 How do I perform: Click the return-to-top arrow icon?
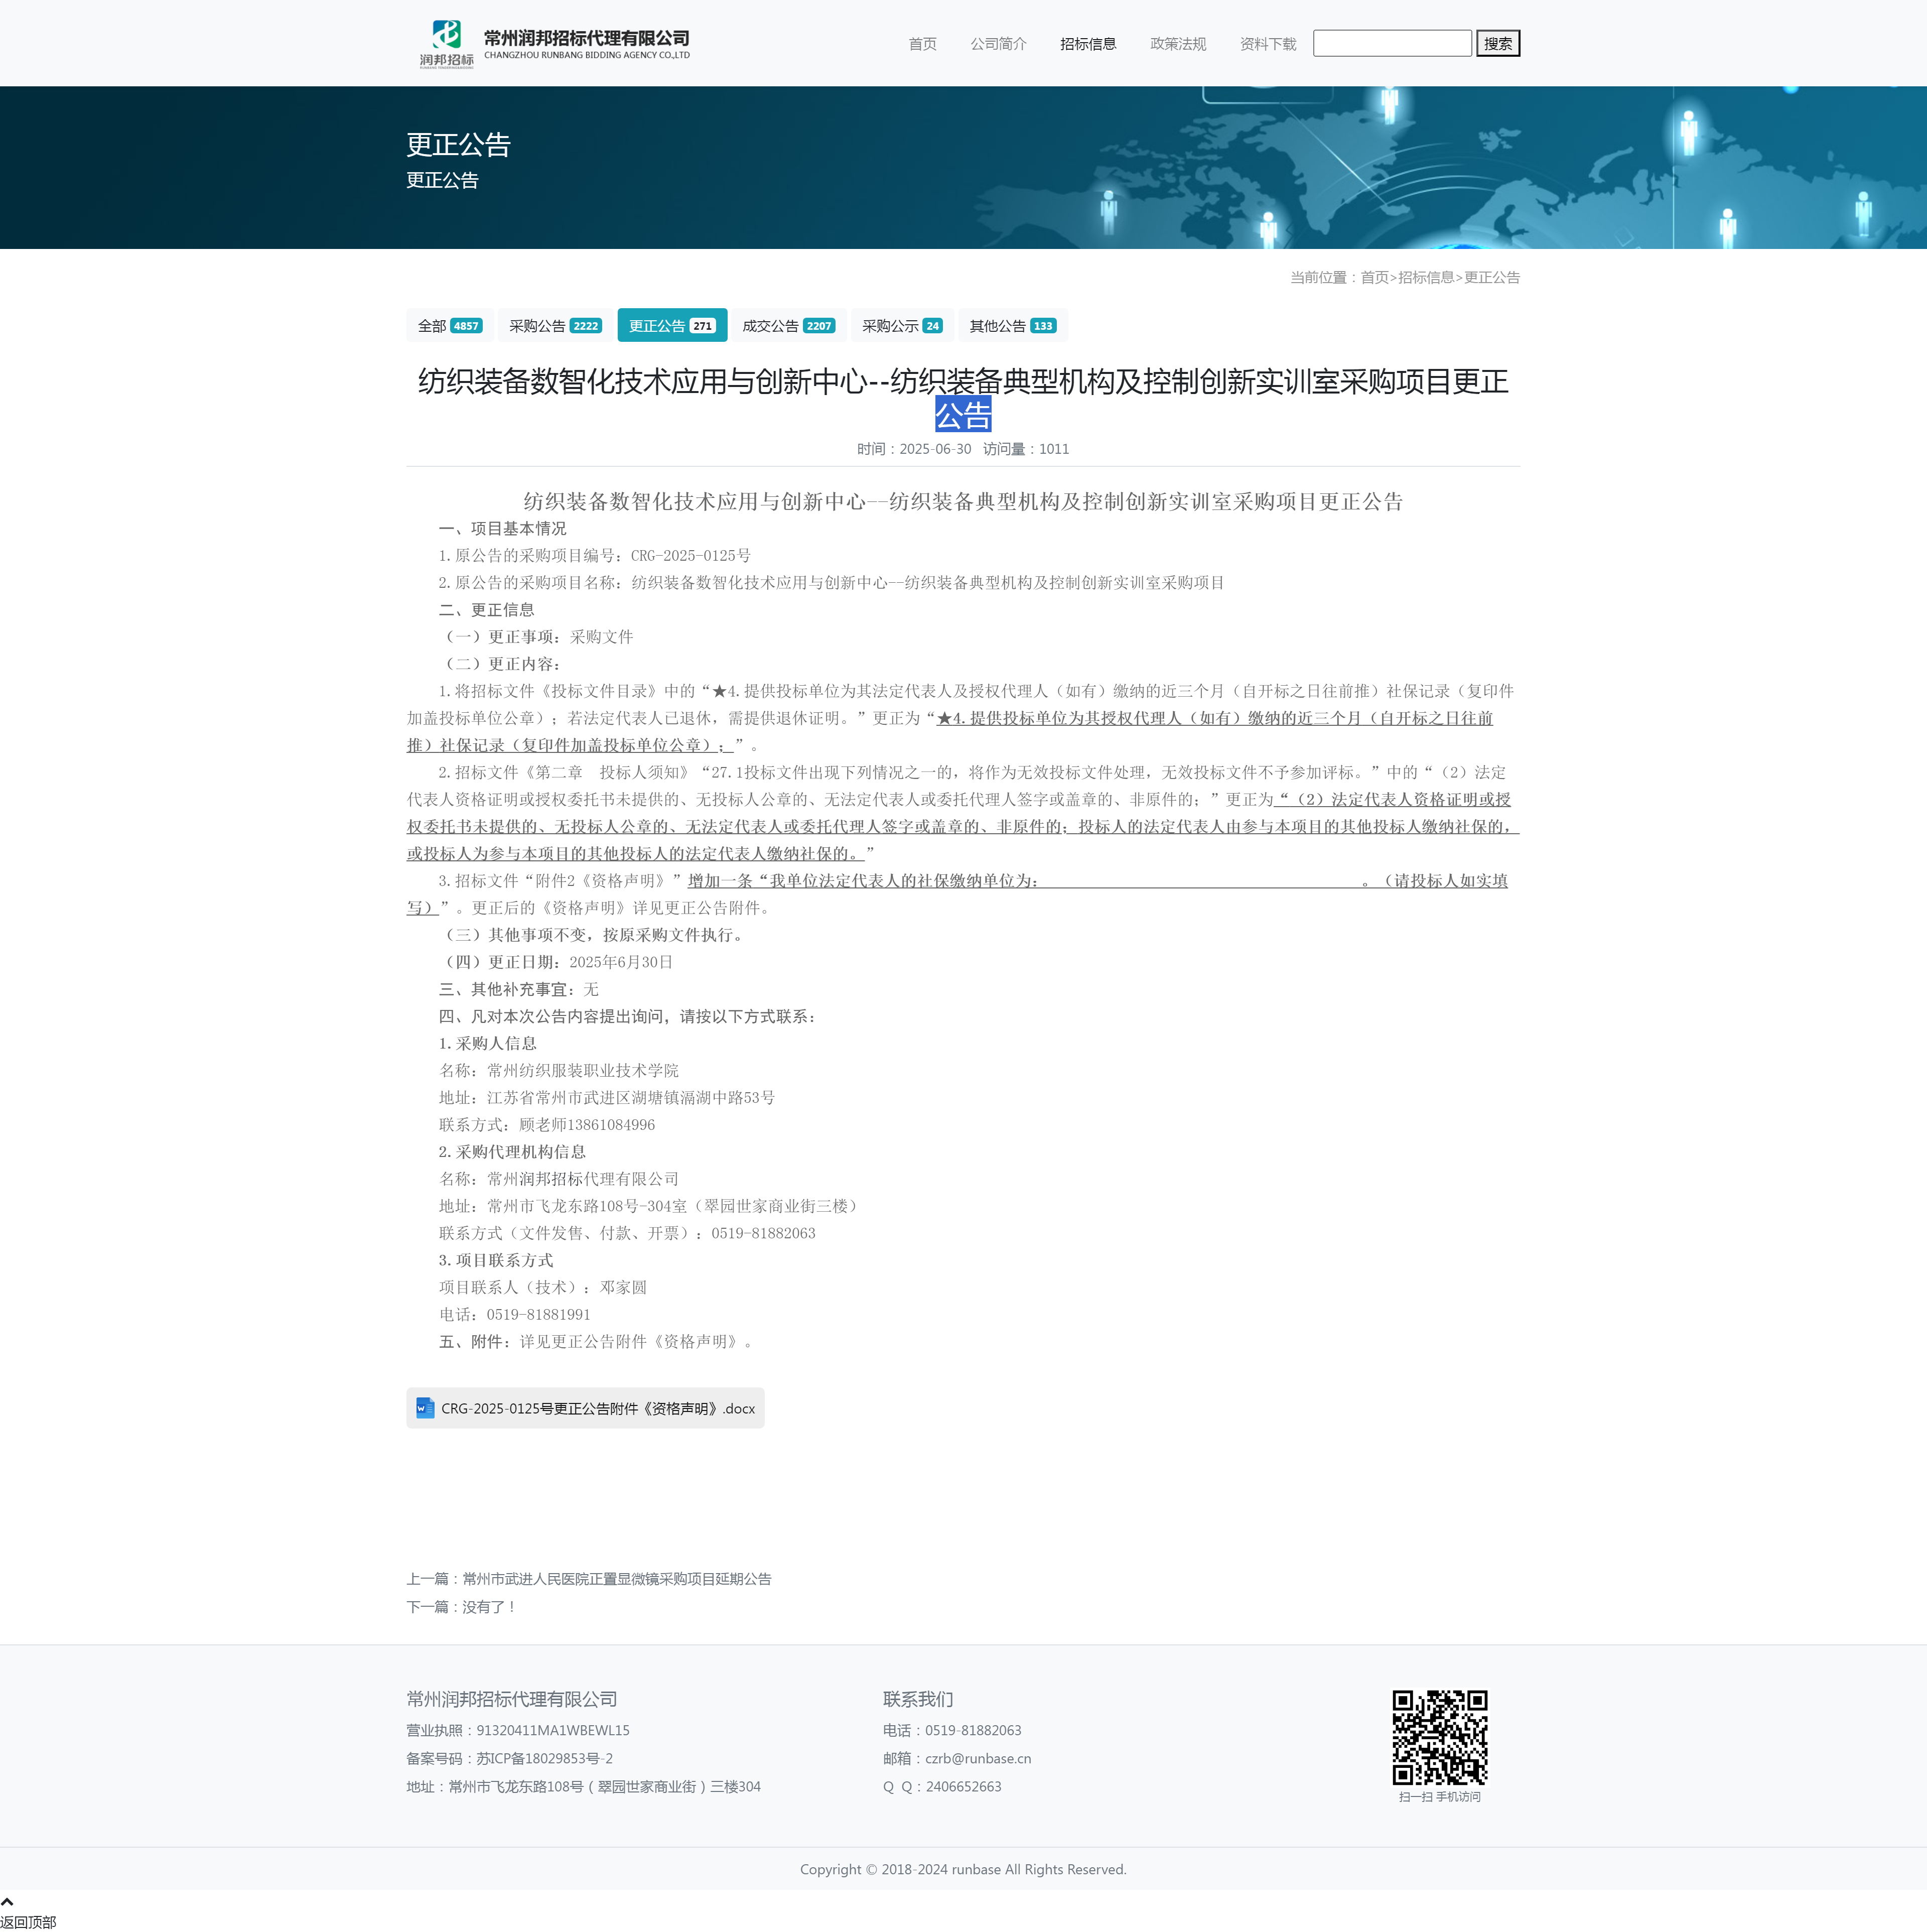pos(7,1901)
